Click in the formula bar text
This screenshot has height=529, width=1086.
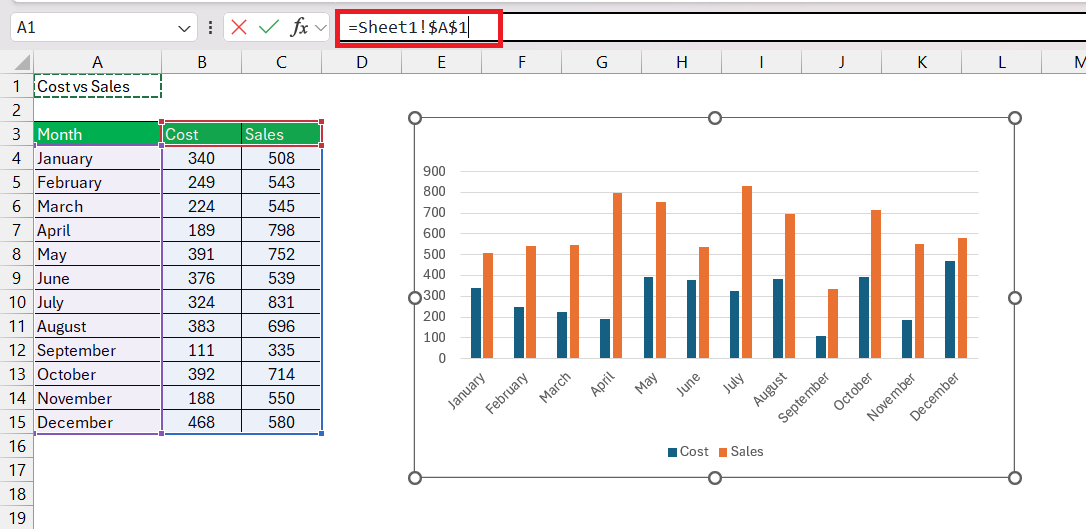point(409,28)
